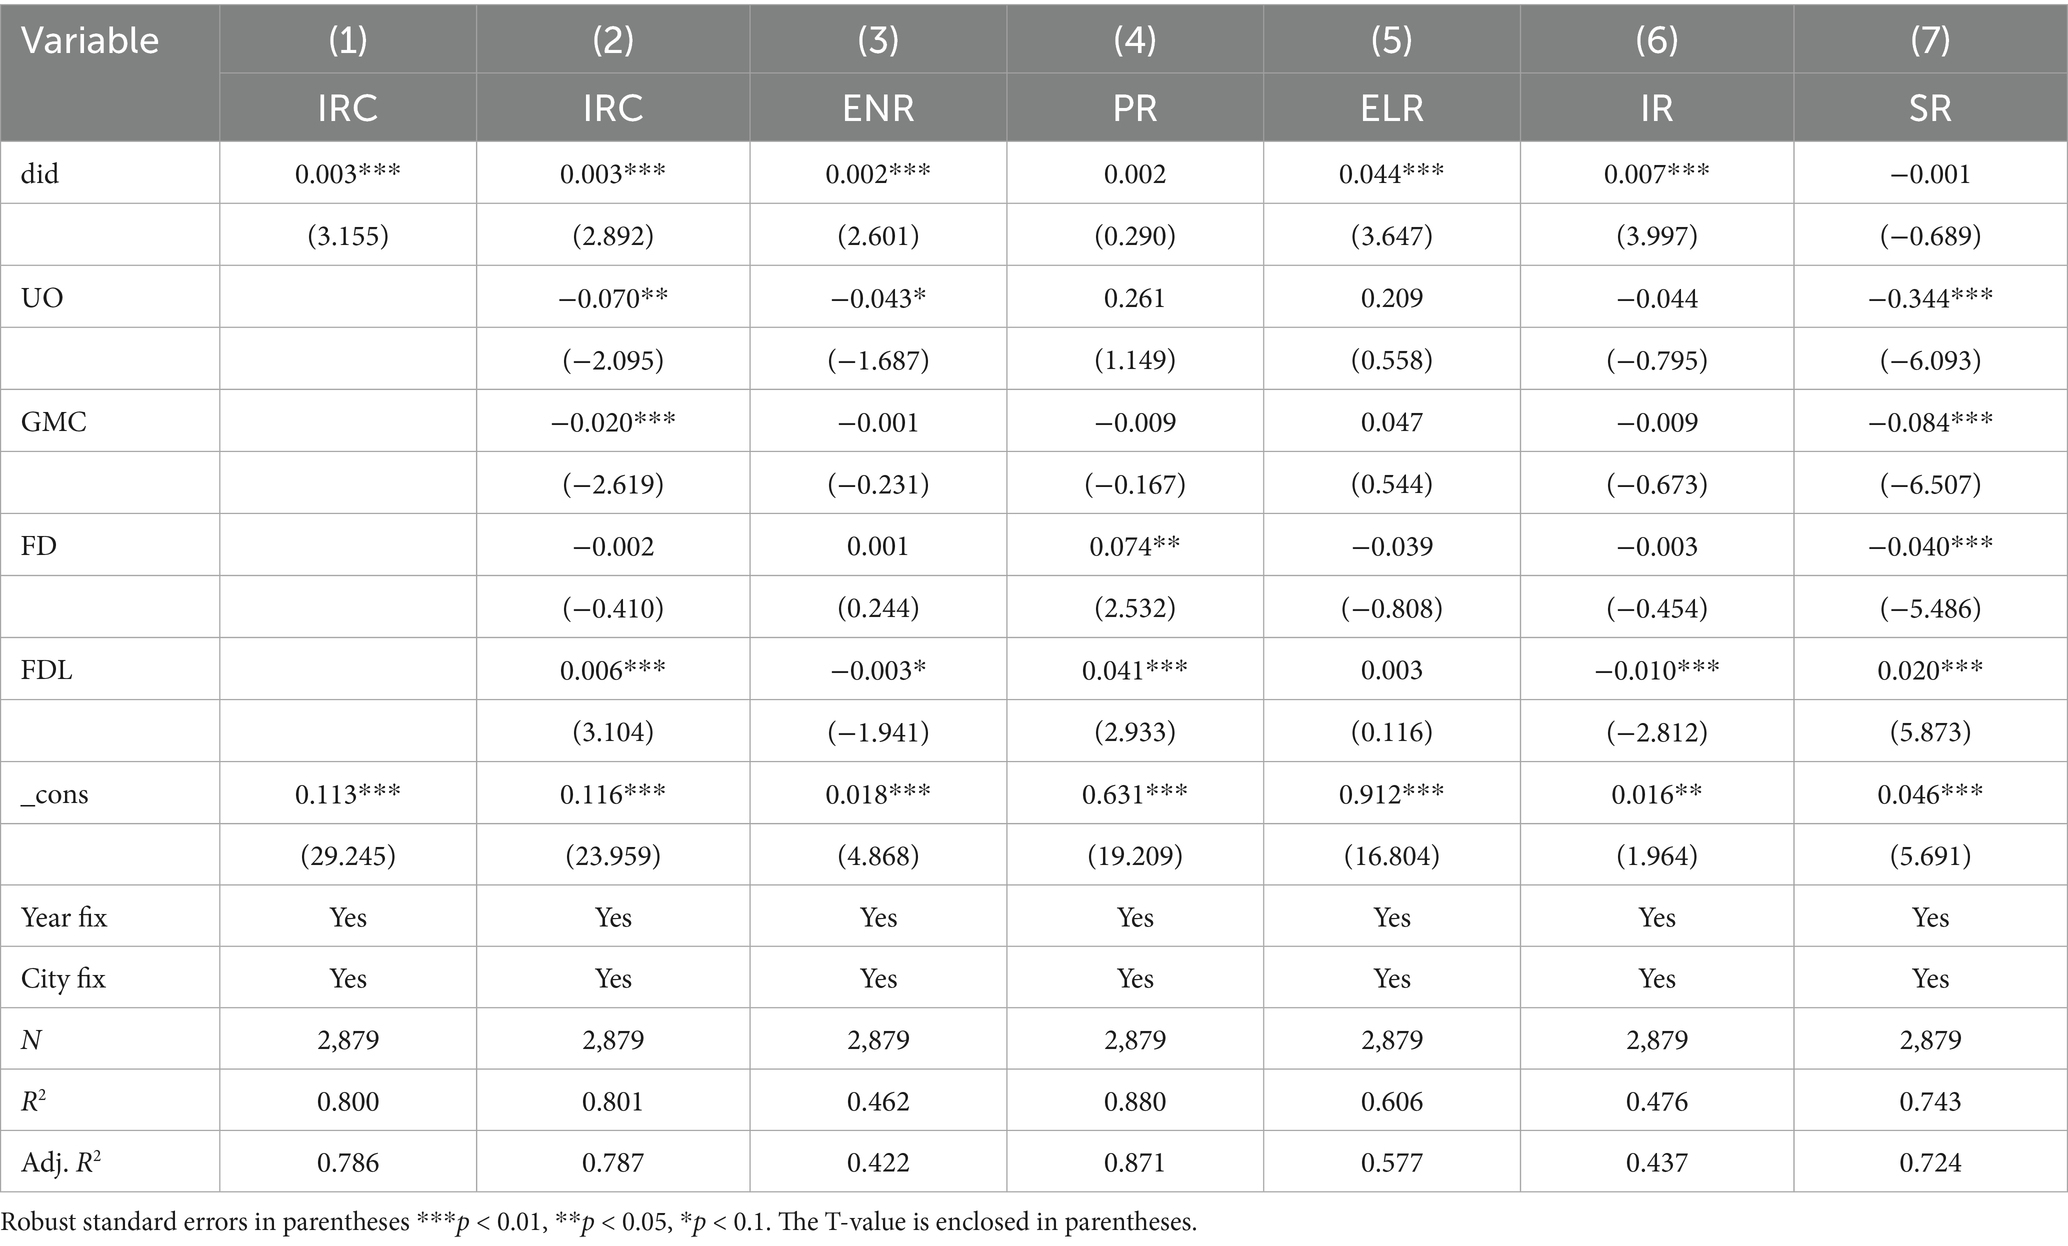The image size is (2068, 1246).
Task: Click the 0.074** coefficient under PR
Action: tap(1135, 546)
